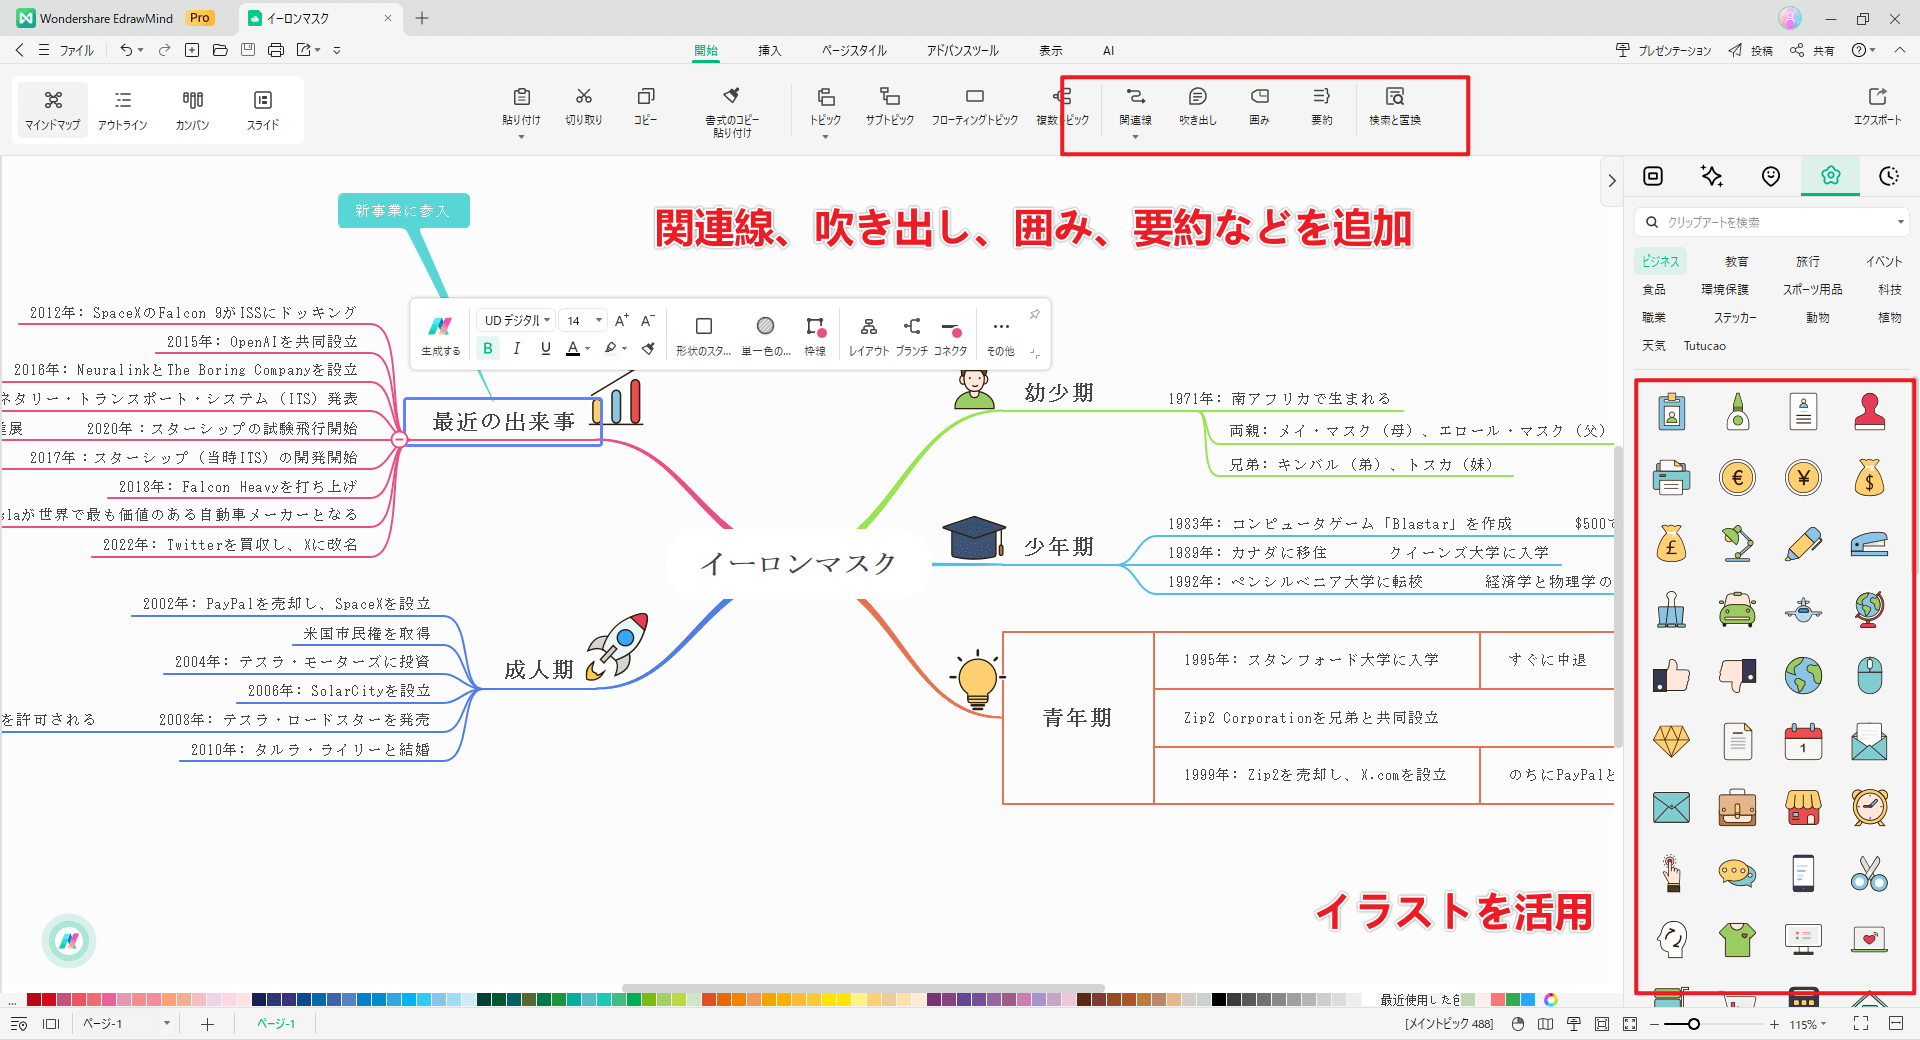
Task: Open the アドバンスツール ribbon tab
Action: point(962,50)
